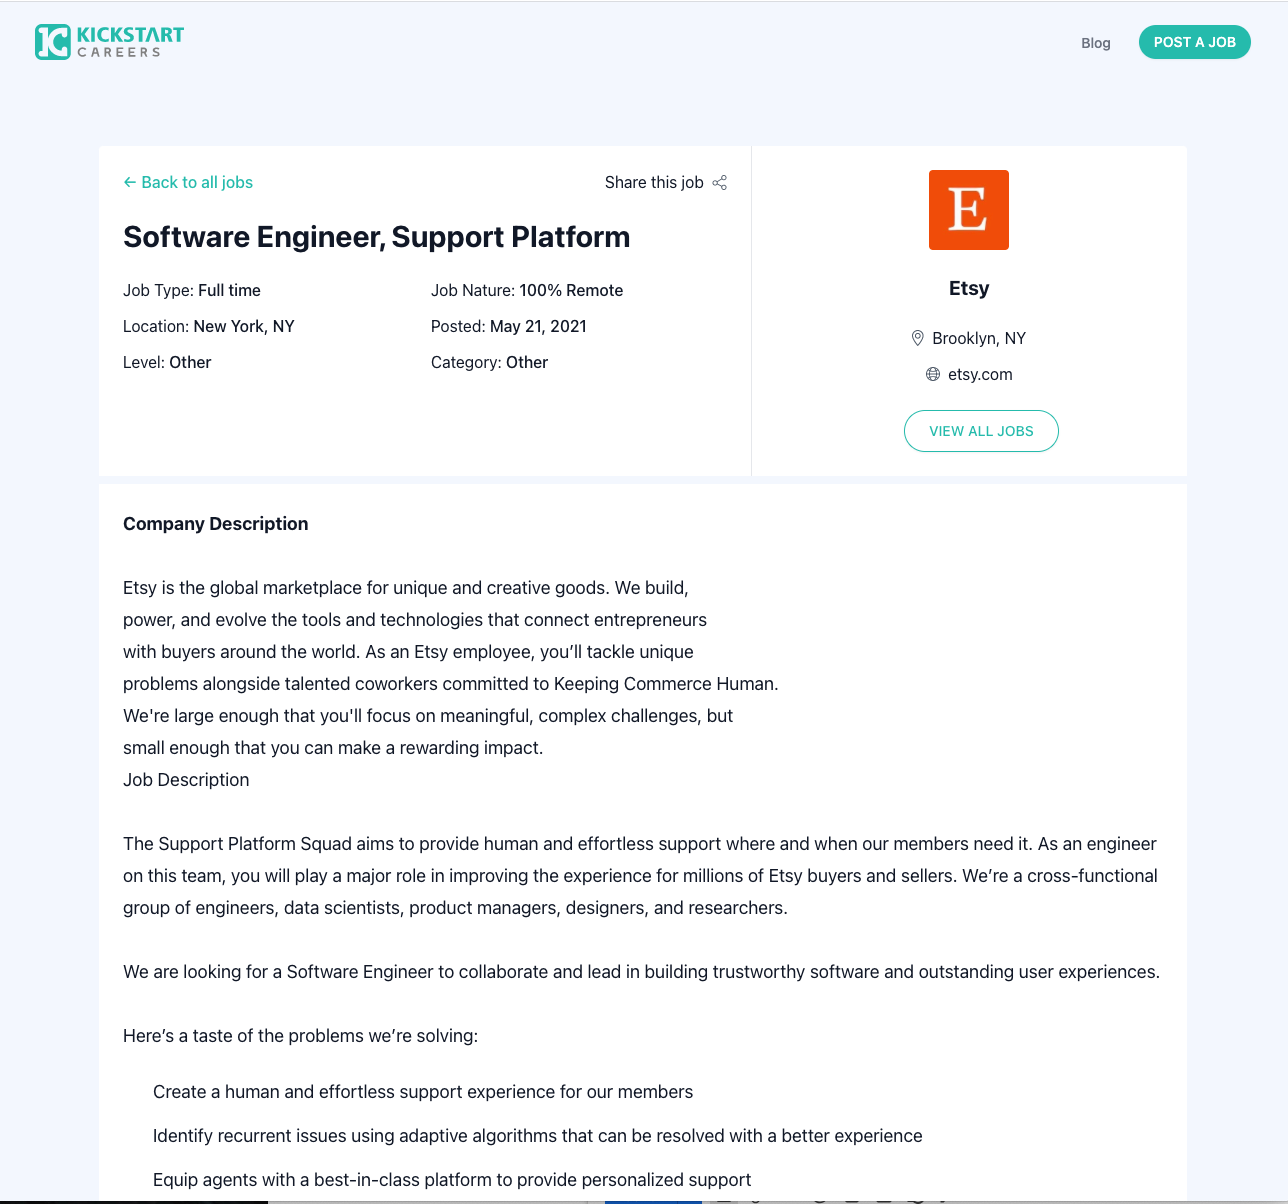
Task: Click the 'Create a human and effortless support' bullet
Action: pyautogui.click(x=423, y=1092)
